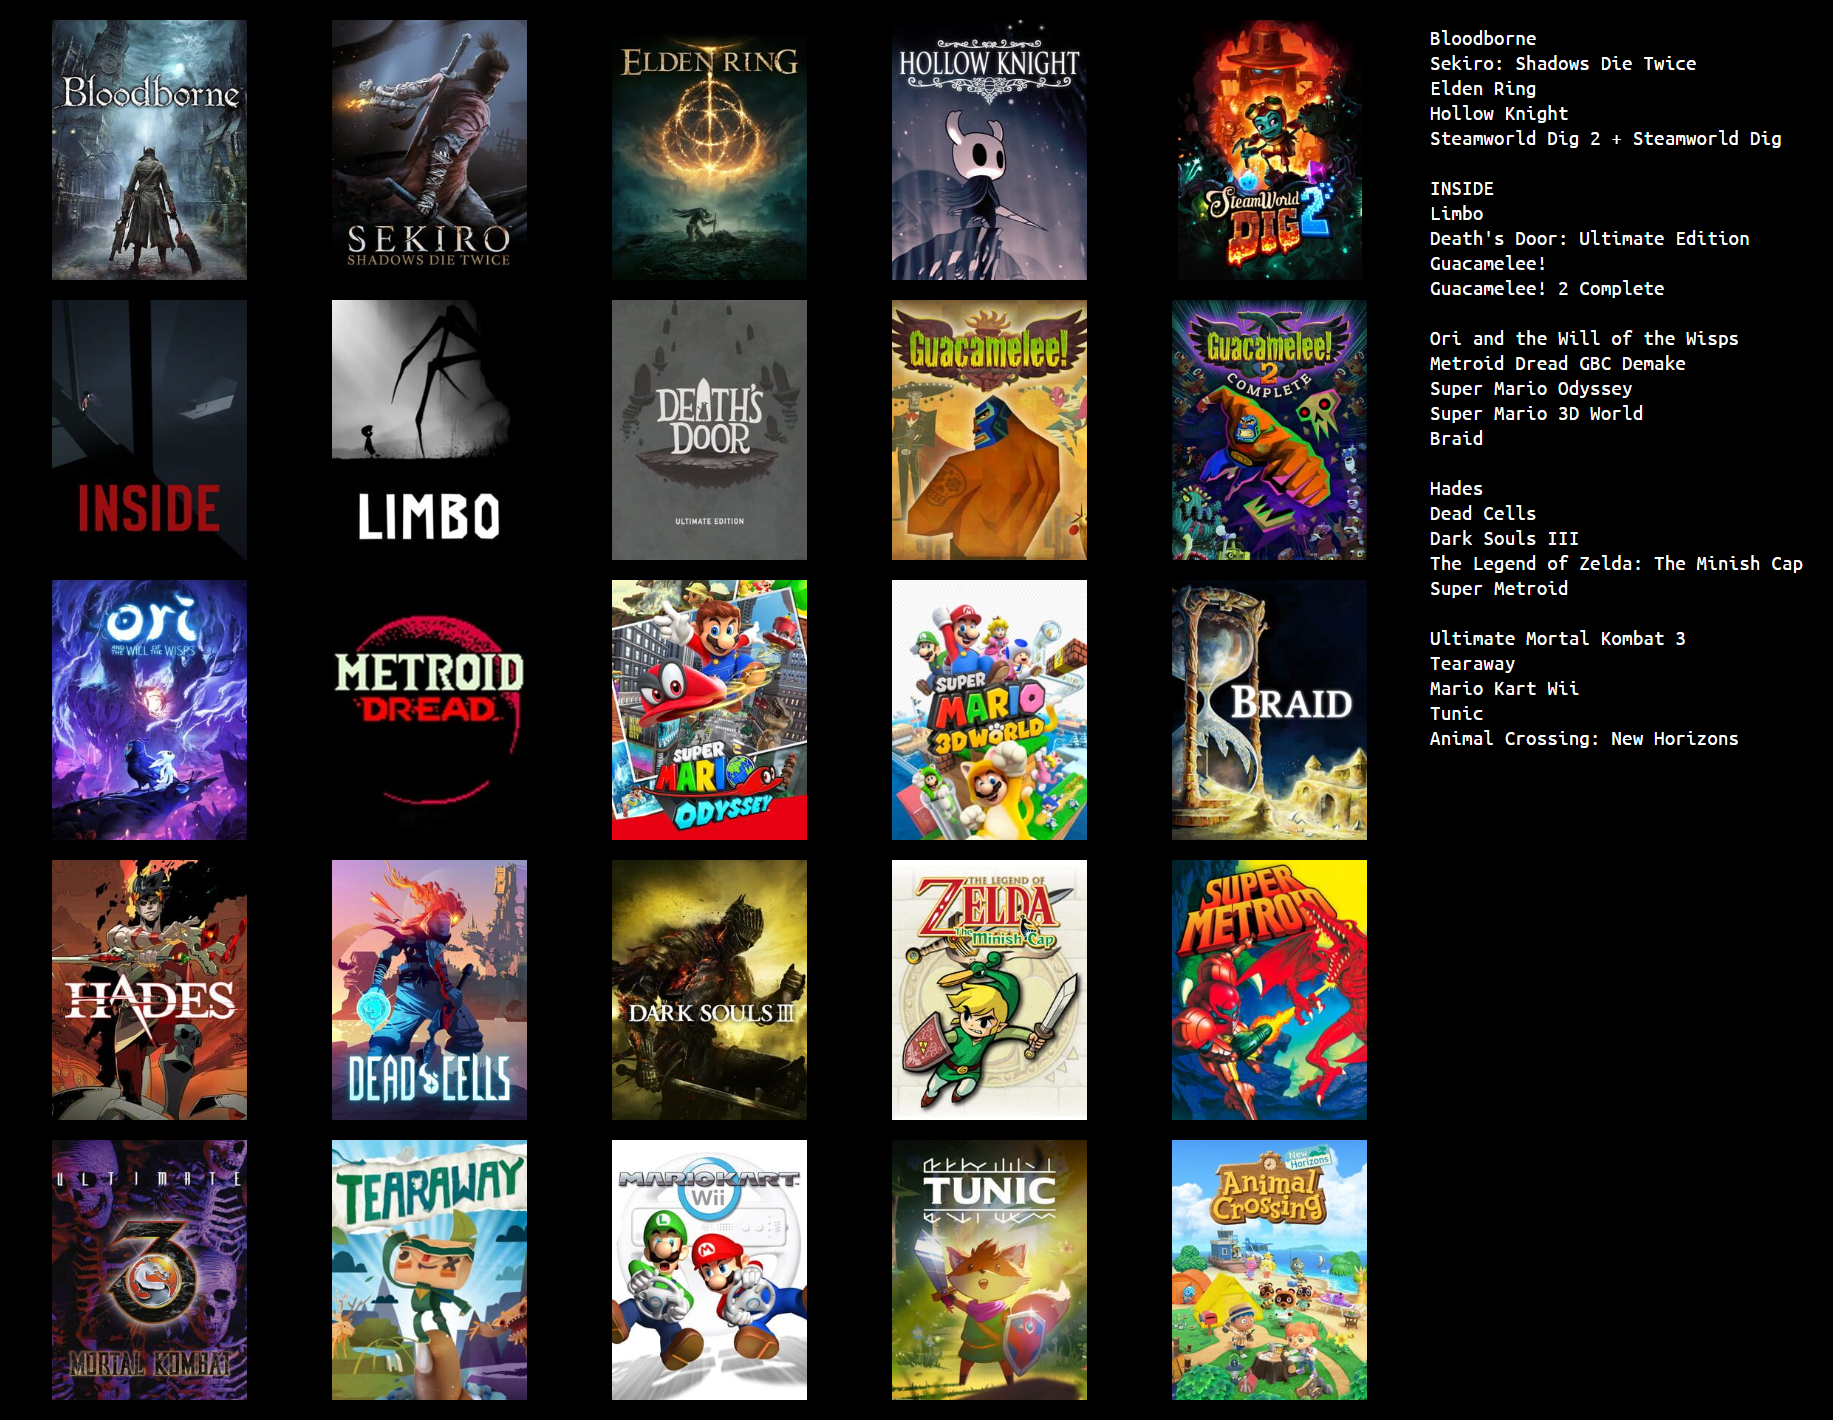Open the Dead Cells cover
Image resolution: width=1833 pixels, height=1420 pixels.
click(429, 990)
